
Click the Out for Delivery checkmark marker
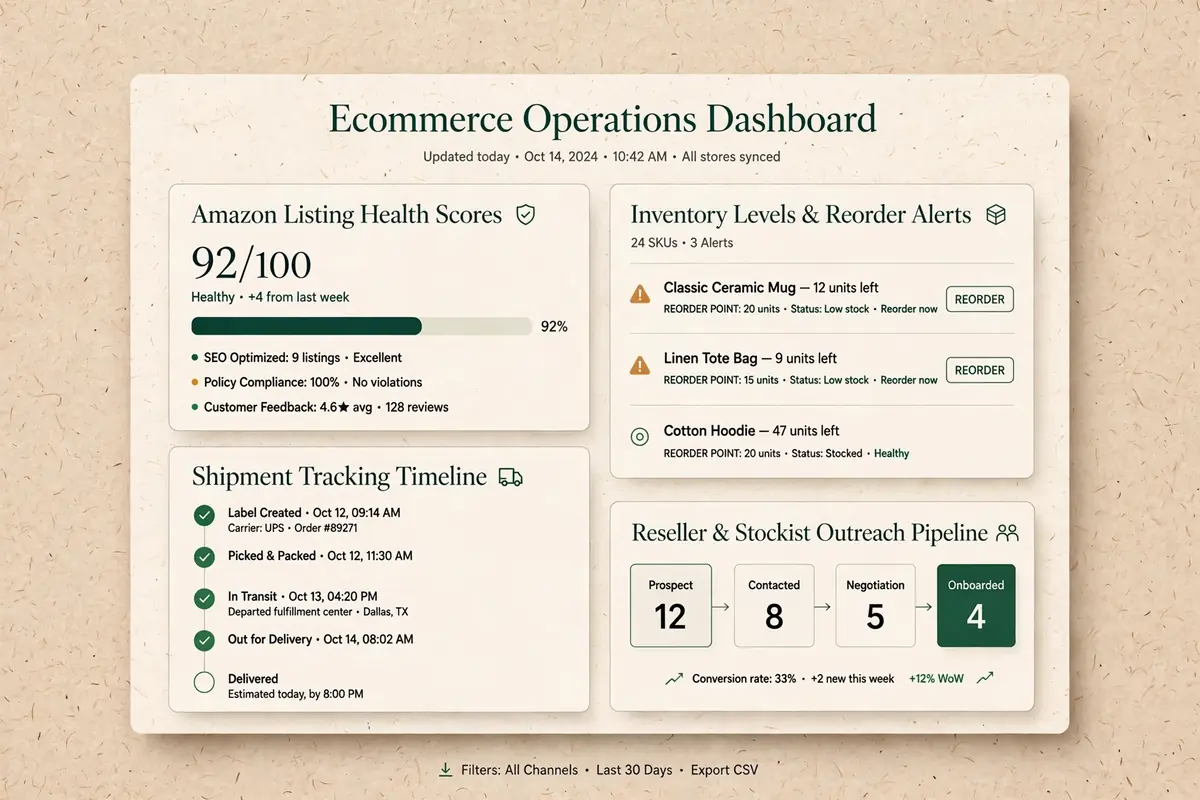(x=204, y=640)
